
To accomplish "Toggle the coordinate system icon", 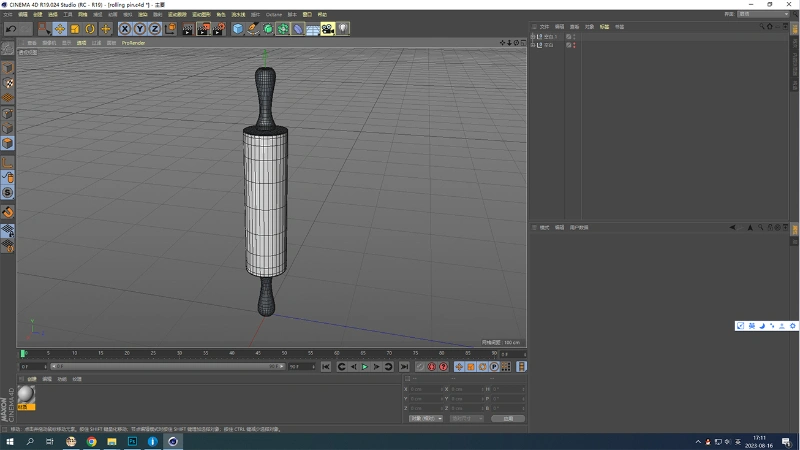I will coord(170,29).
